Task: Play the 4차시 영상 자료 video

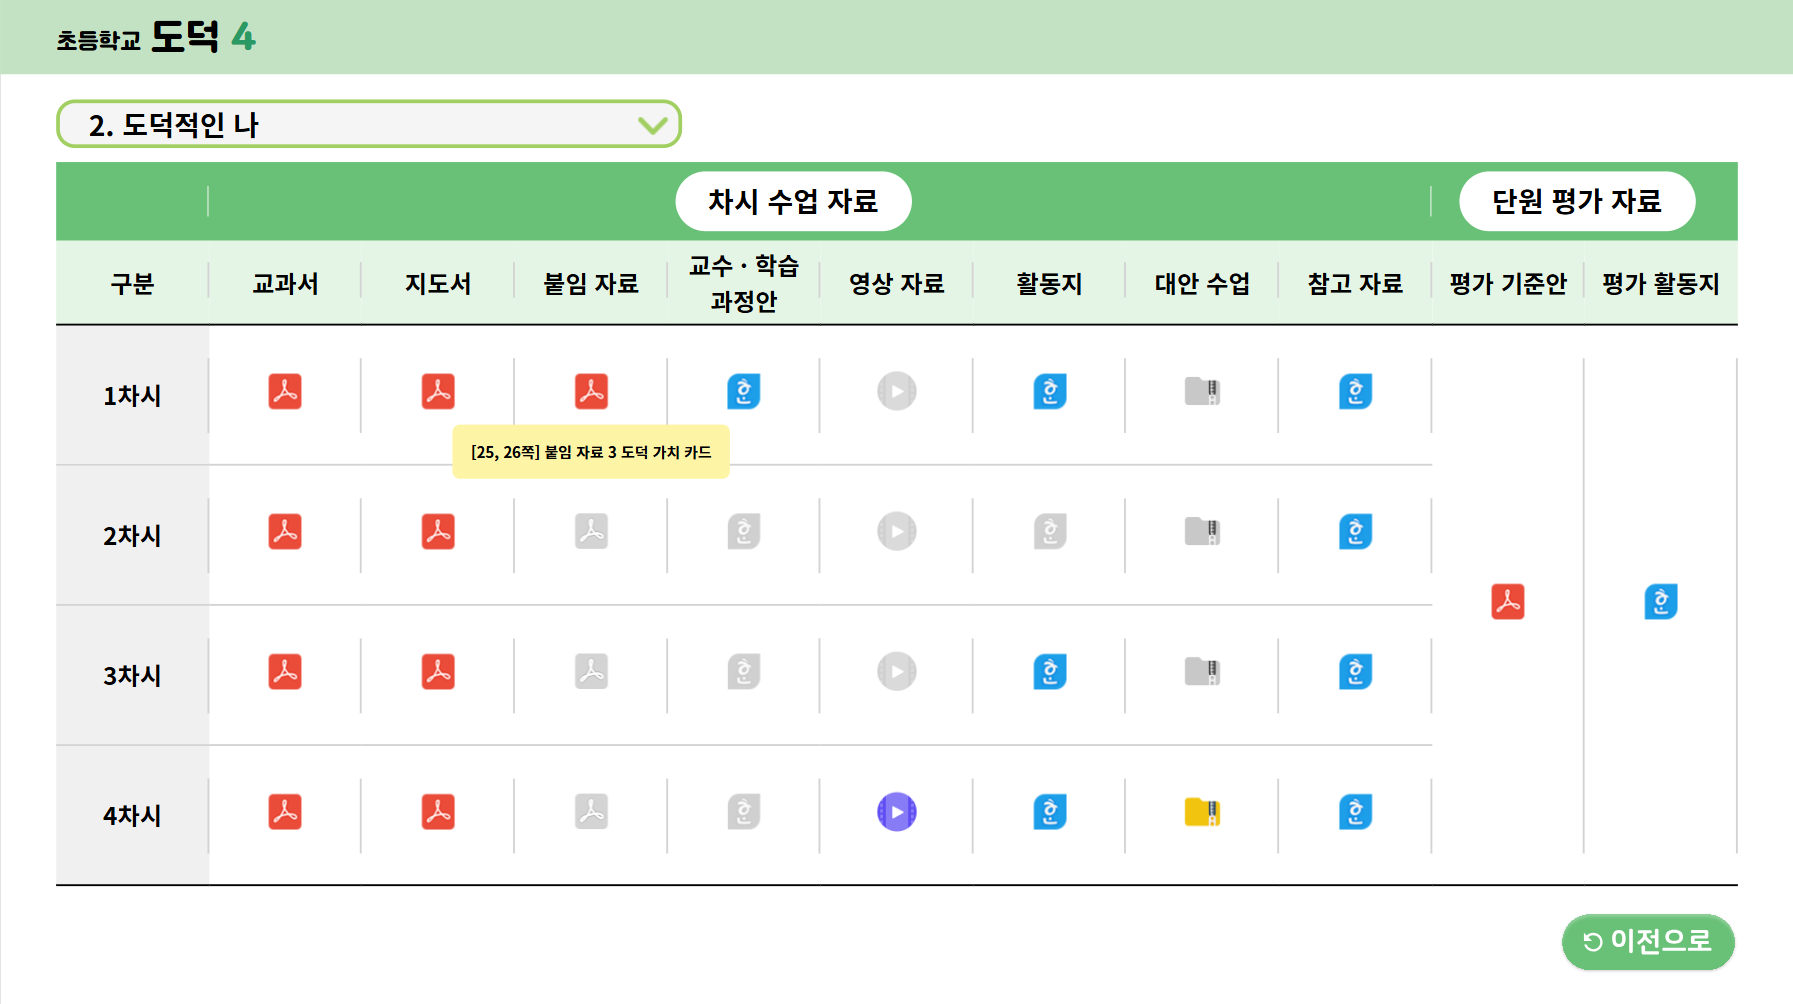Action: [x=896, y=813]
